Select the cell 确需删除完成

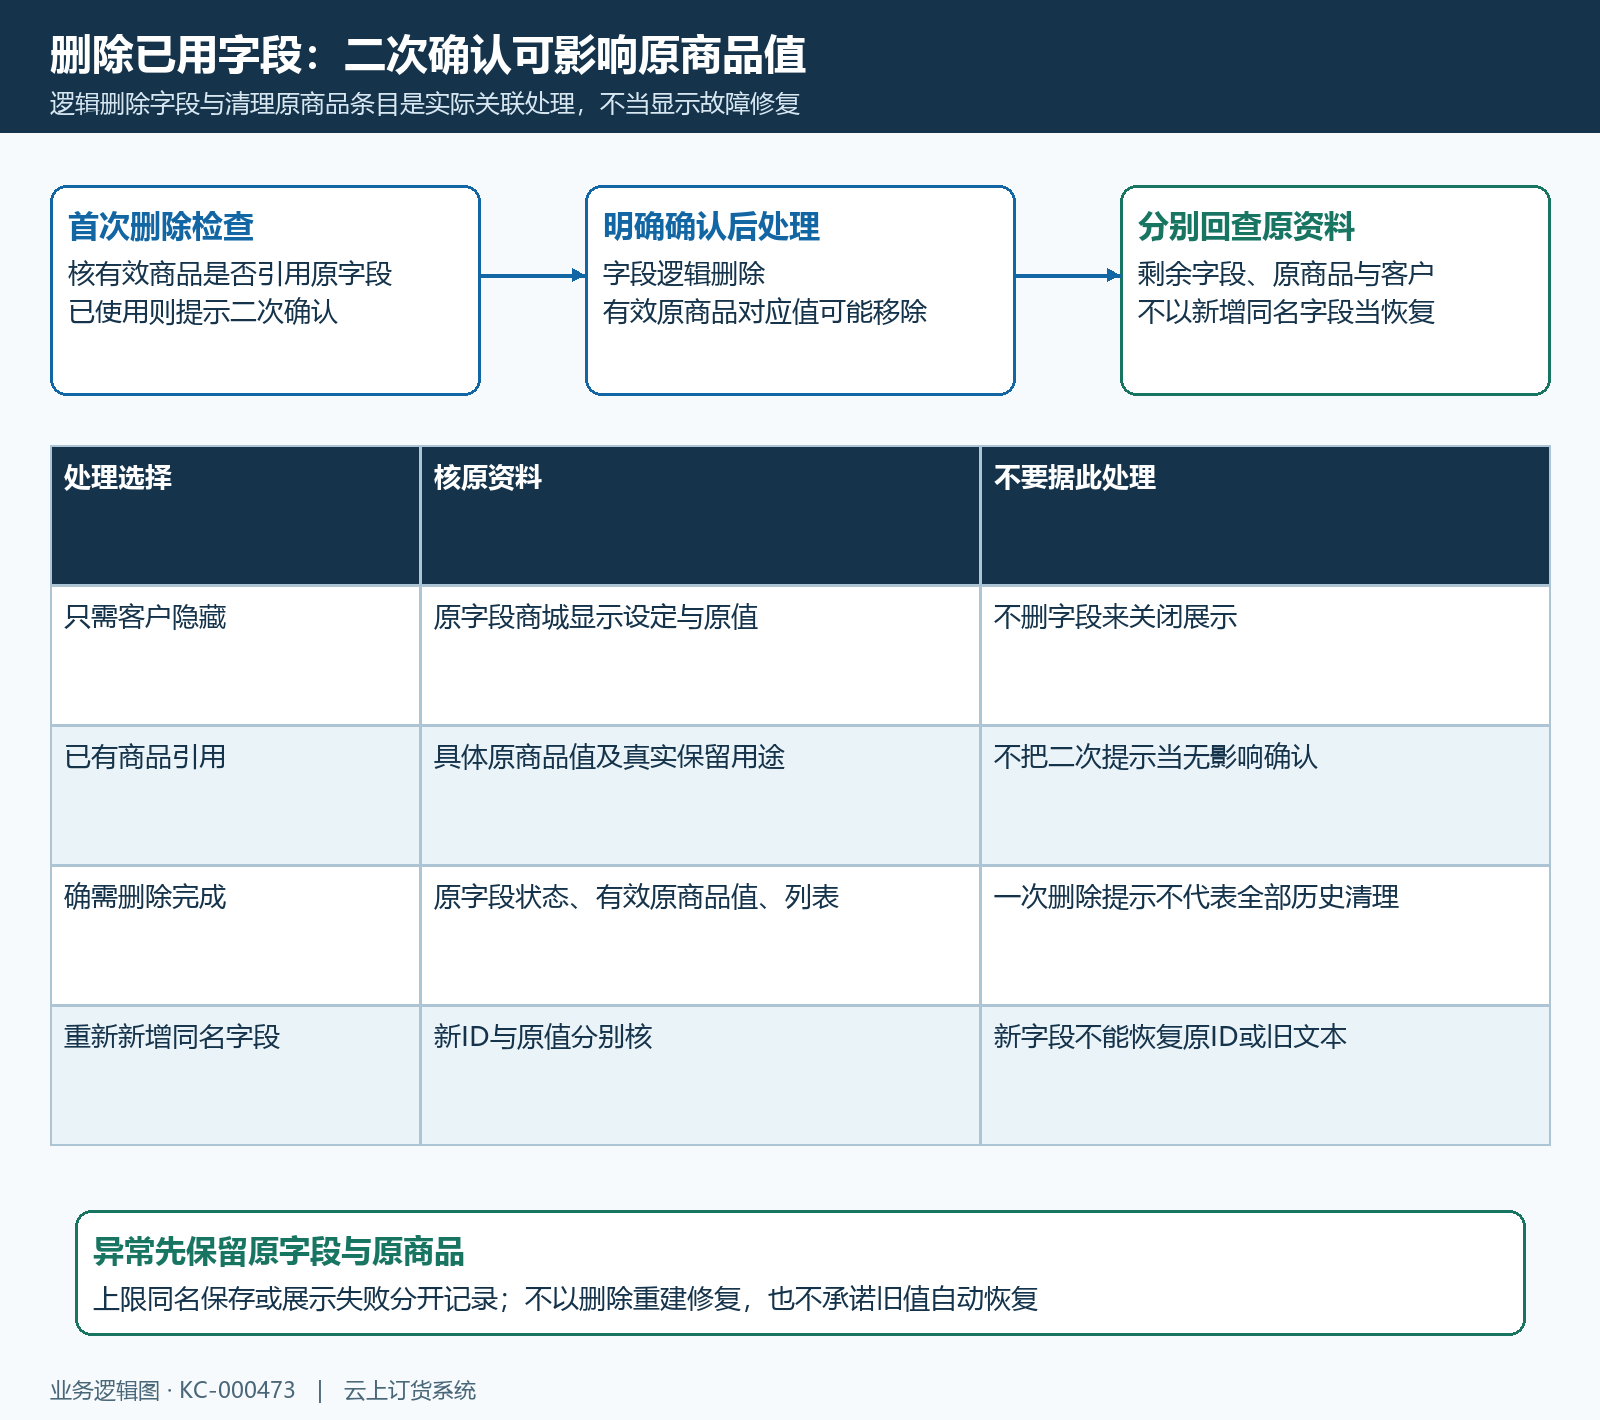(x=235, y=935)
